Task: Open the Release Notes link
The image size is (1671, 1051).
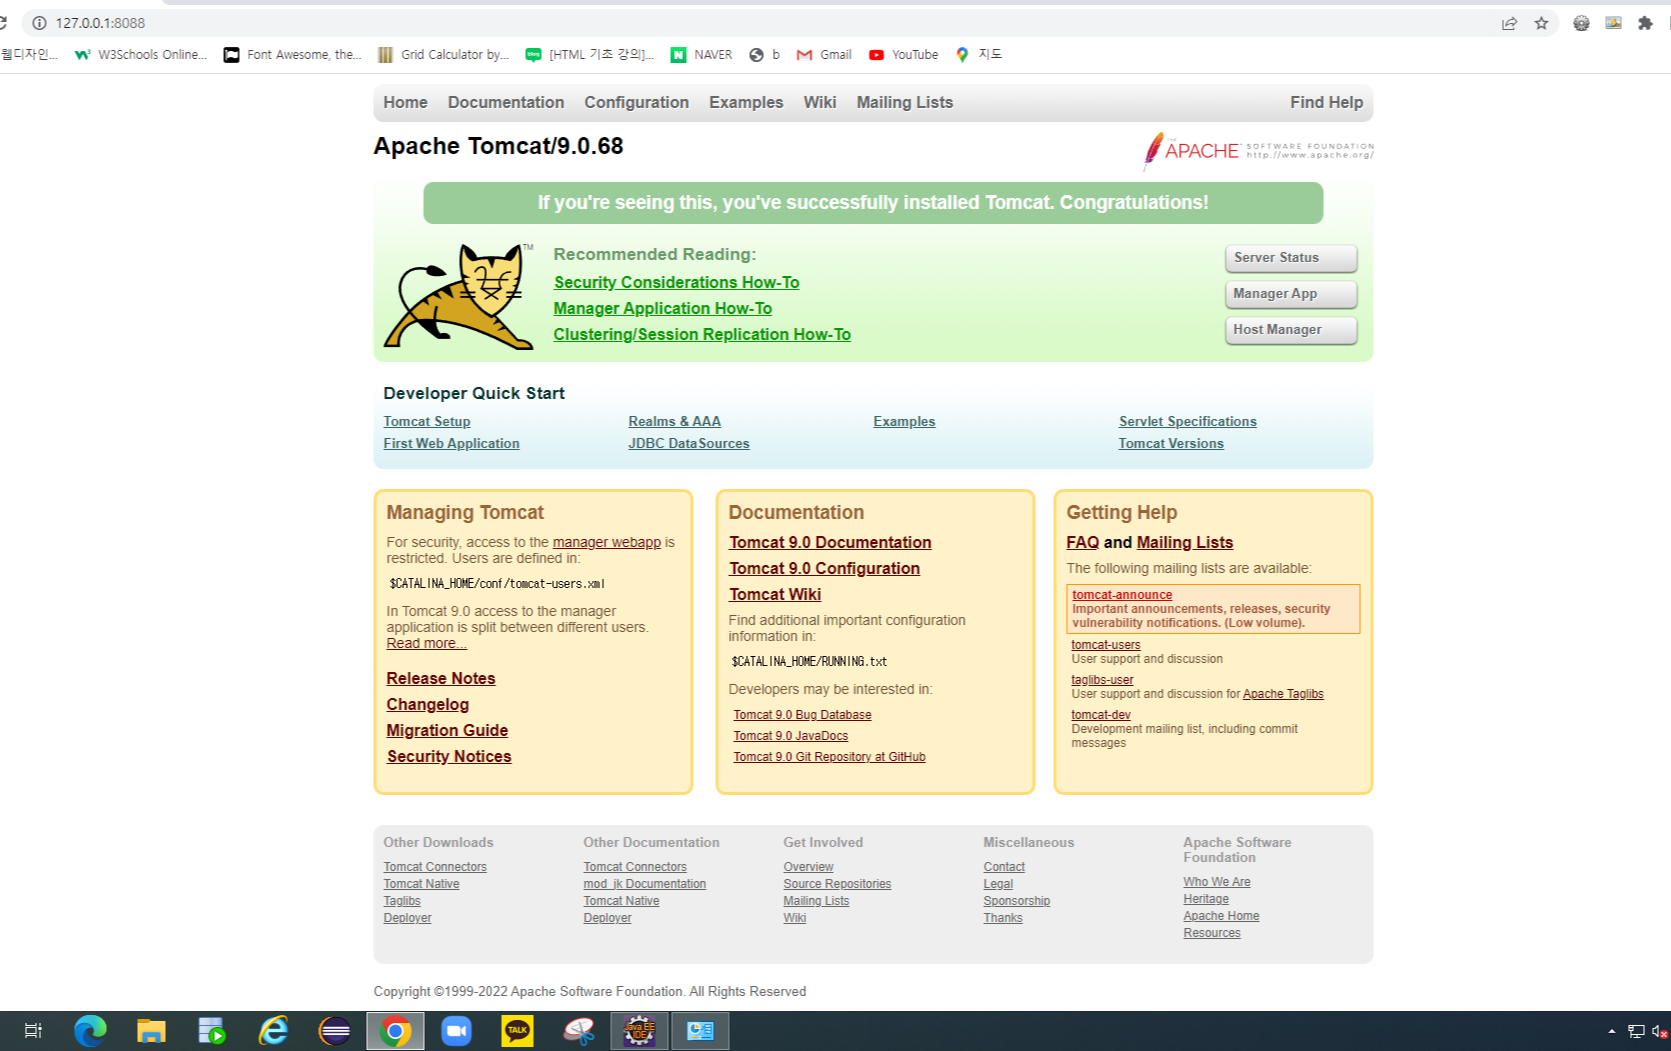Action: tap(441, 679)
